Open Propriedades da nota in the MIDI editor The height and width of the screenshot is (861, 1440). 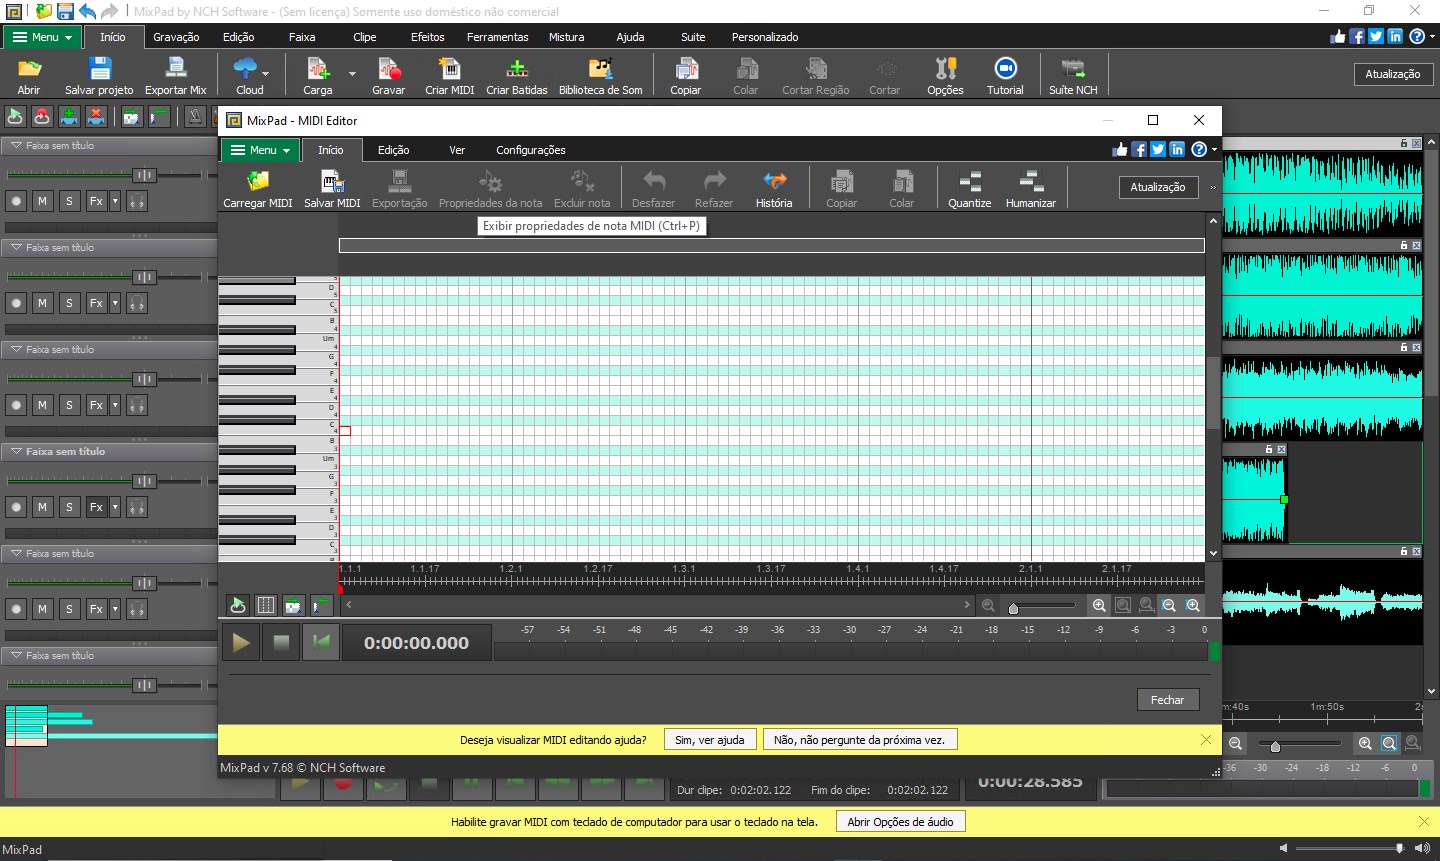(x=490, y=188)
